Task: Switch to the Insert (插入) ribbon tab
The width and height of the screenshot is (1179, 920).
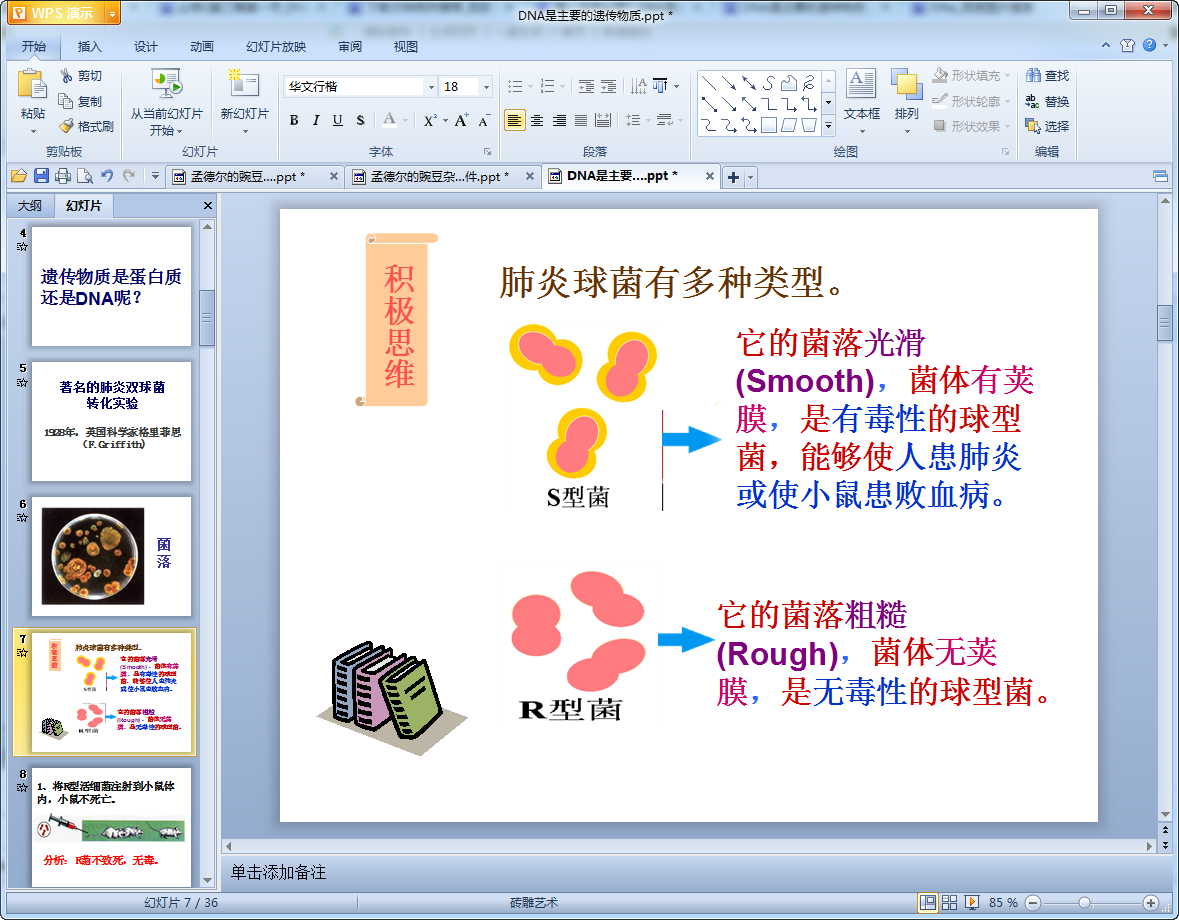Action: (89, 47)
